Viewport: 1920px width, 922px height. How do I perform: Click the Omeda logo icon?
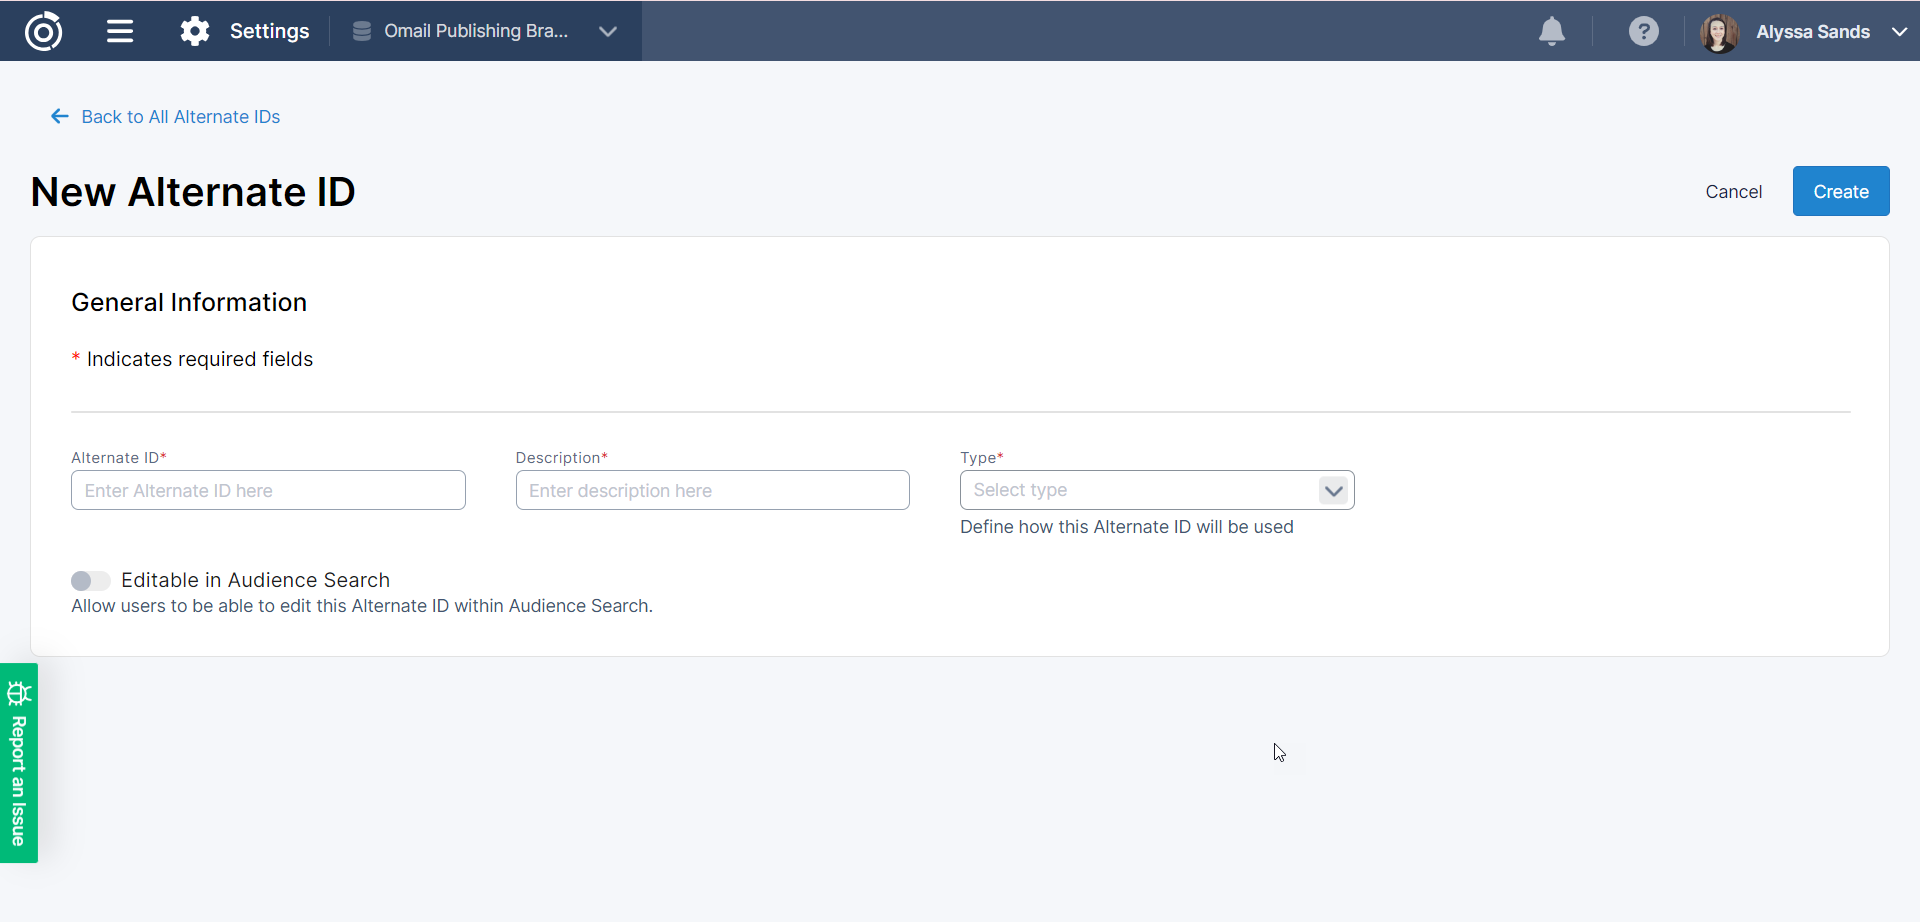point(43,31)
